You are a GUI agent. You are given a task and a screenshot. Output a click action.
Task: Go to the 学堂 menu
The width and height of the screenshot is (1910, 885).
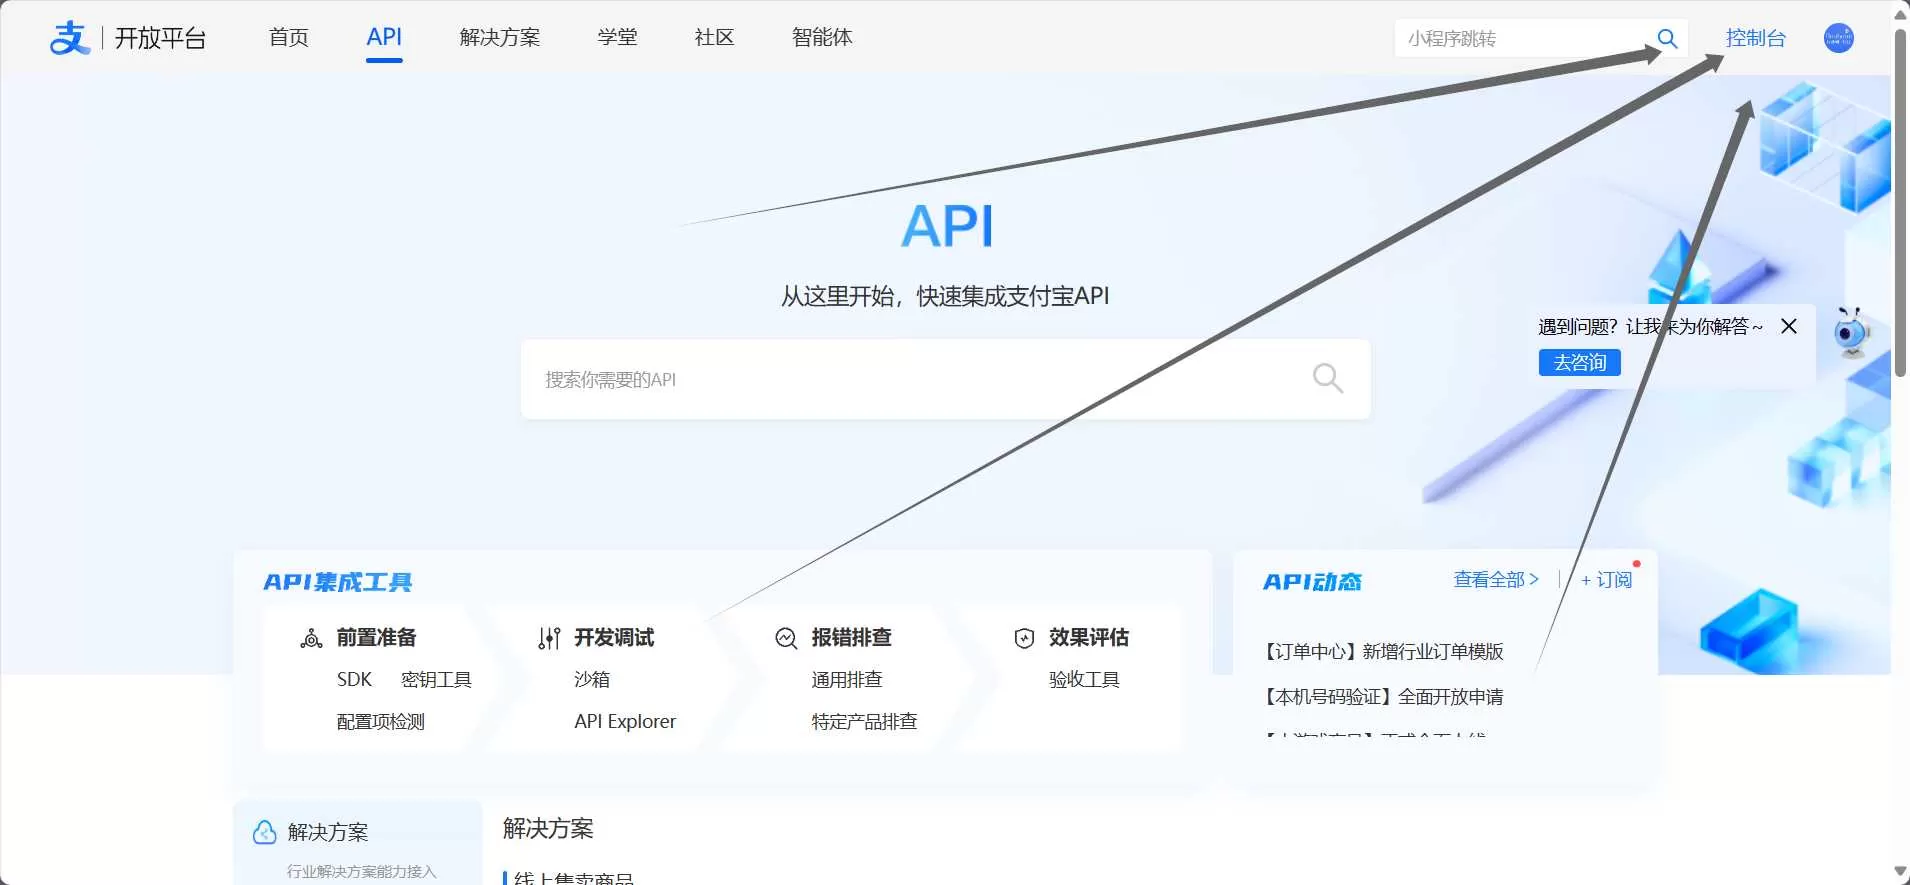pyautogui.click(x=617, y=37)
